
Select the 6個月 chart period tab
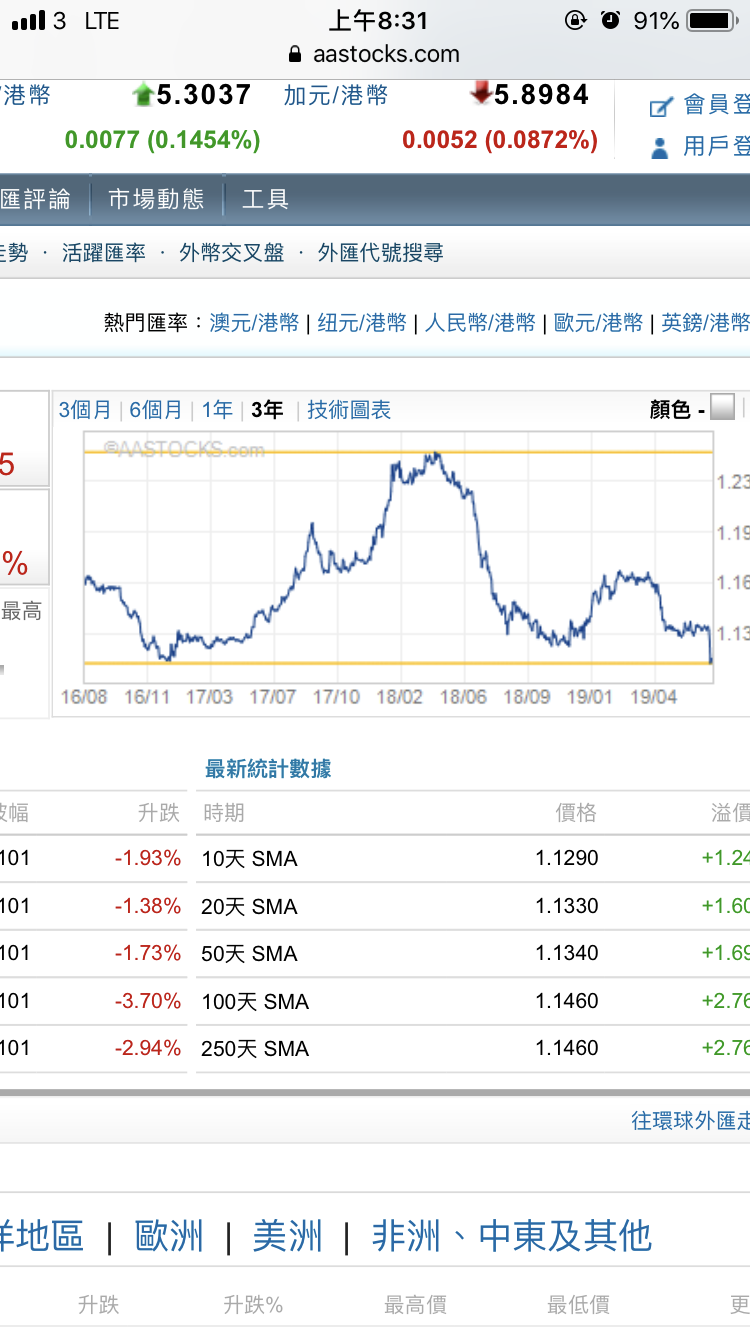(x=158, y=409)
